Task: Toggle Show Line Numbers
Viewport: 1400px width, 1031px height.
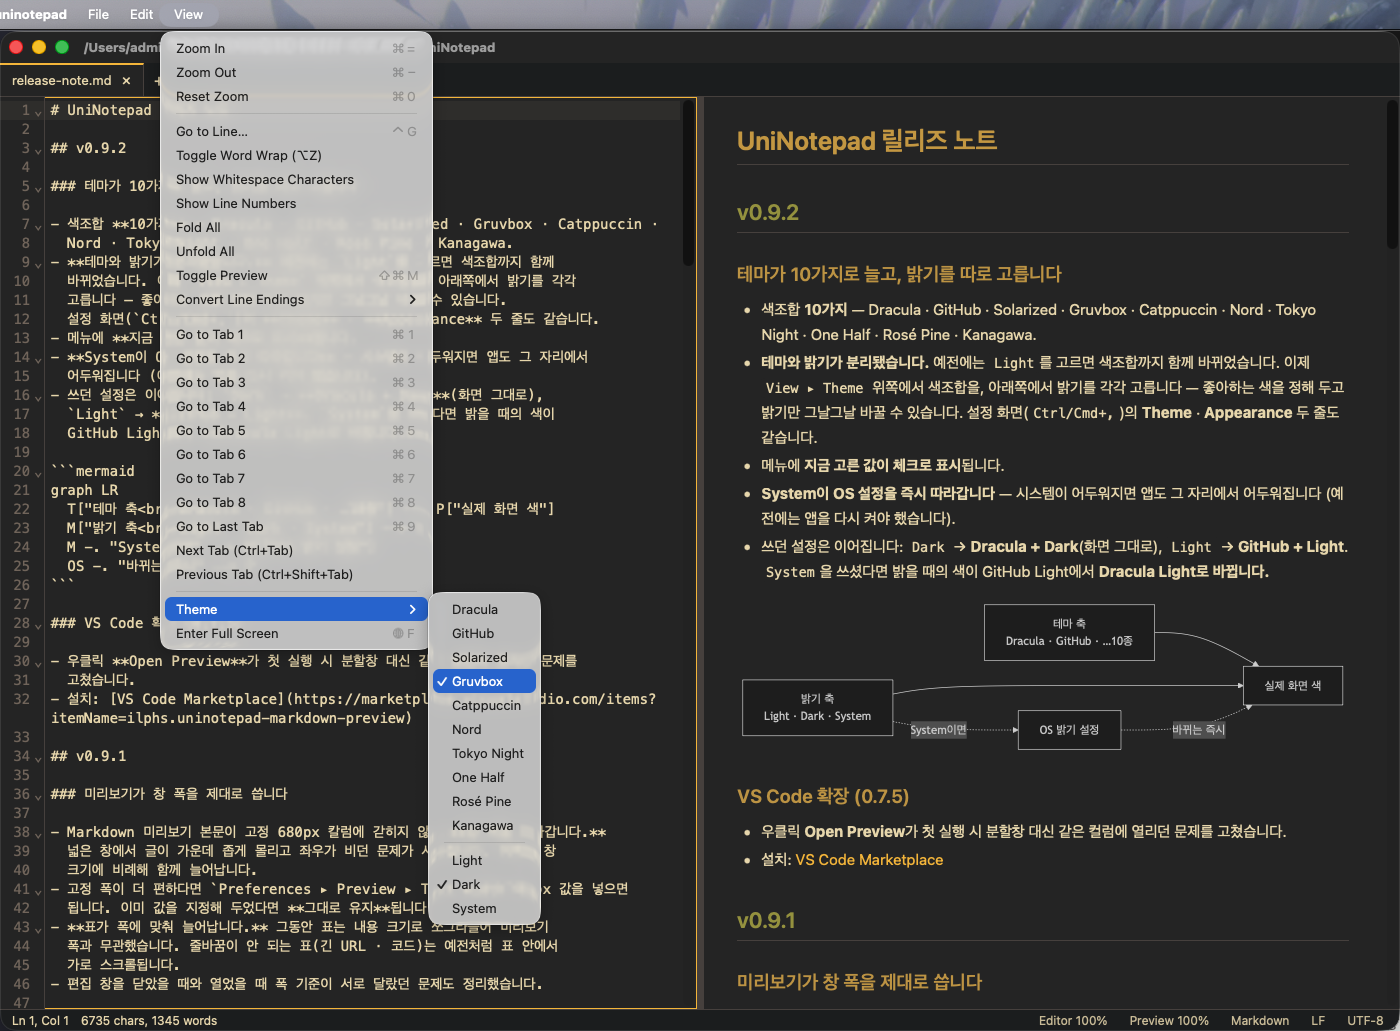Action: point(296,203)
